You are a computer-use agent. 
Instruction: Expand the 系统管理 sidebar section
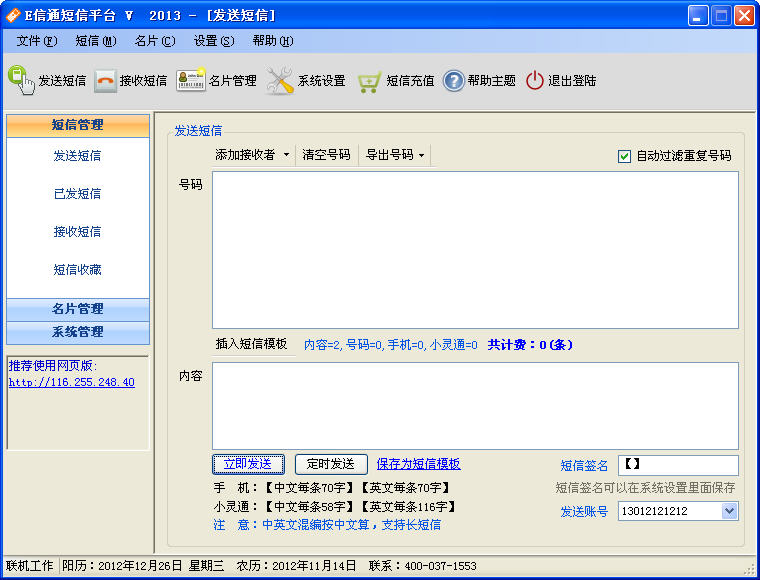click(78, 332)
